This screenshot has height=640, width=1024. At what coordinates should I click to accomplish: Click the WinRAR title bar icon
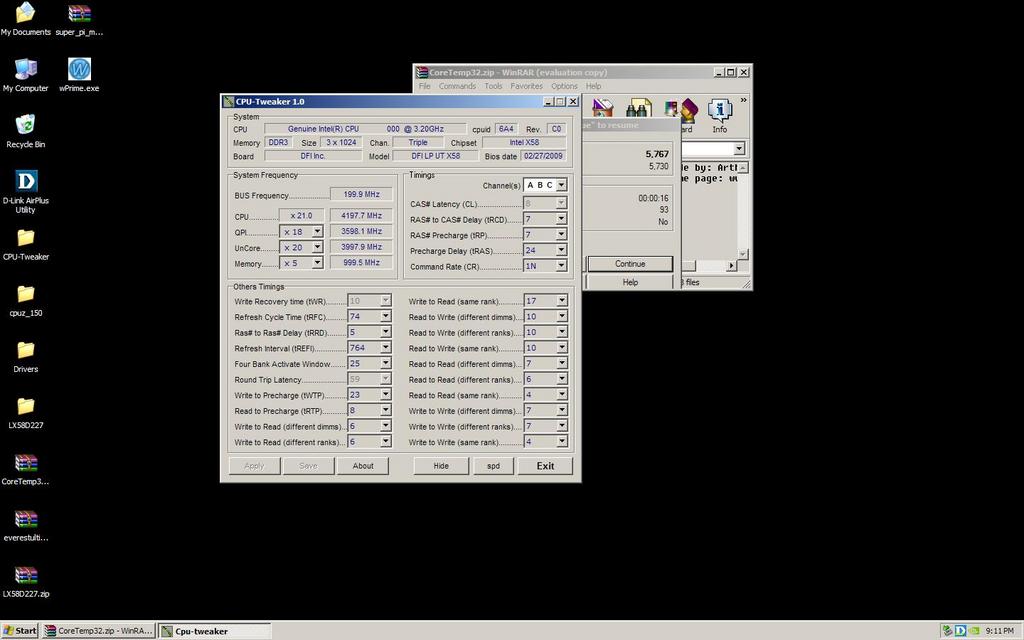(422, 72)
